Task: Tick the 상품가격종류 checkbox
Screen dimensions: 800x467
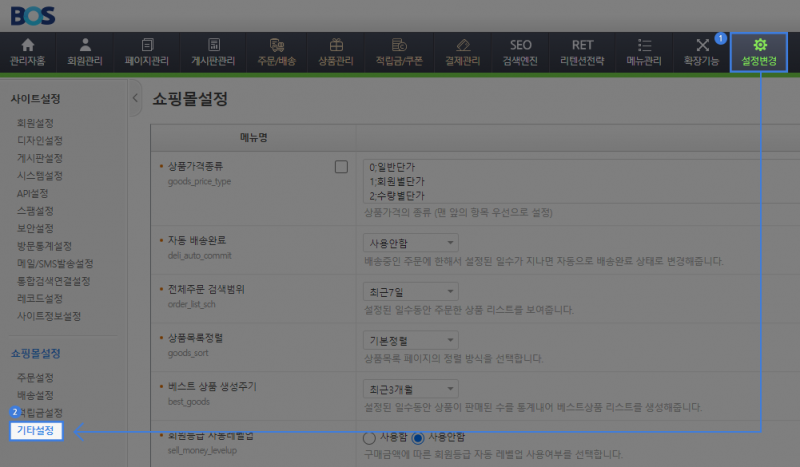Action: click(341, 167)
